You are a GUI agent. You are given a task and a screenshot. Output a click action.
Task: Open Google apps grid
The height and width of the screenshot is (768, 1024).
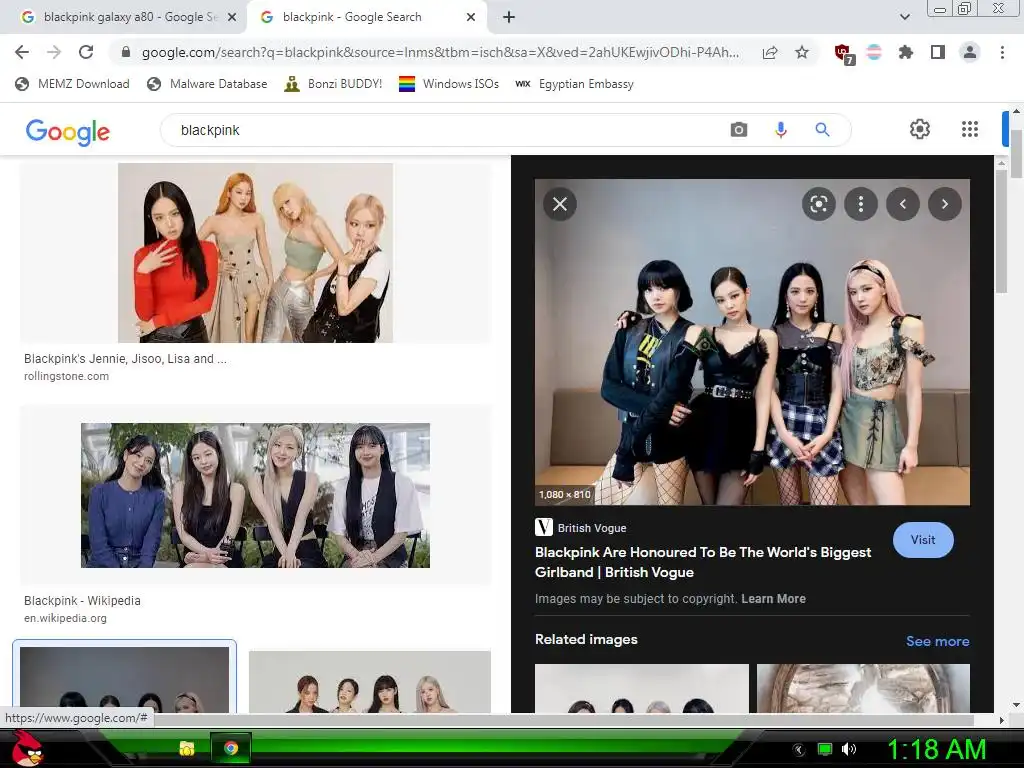point(970,129)
